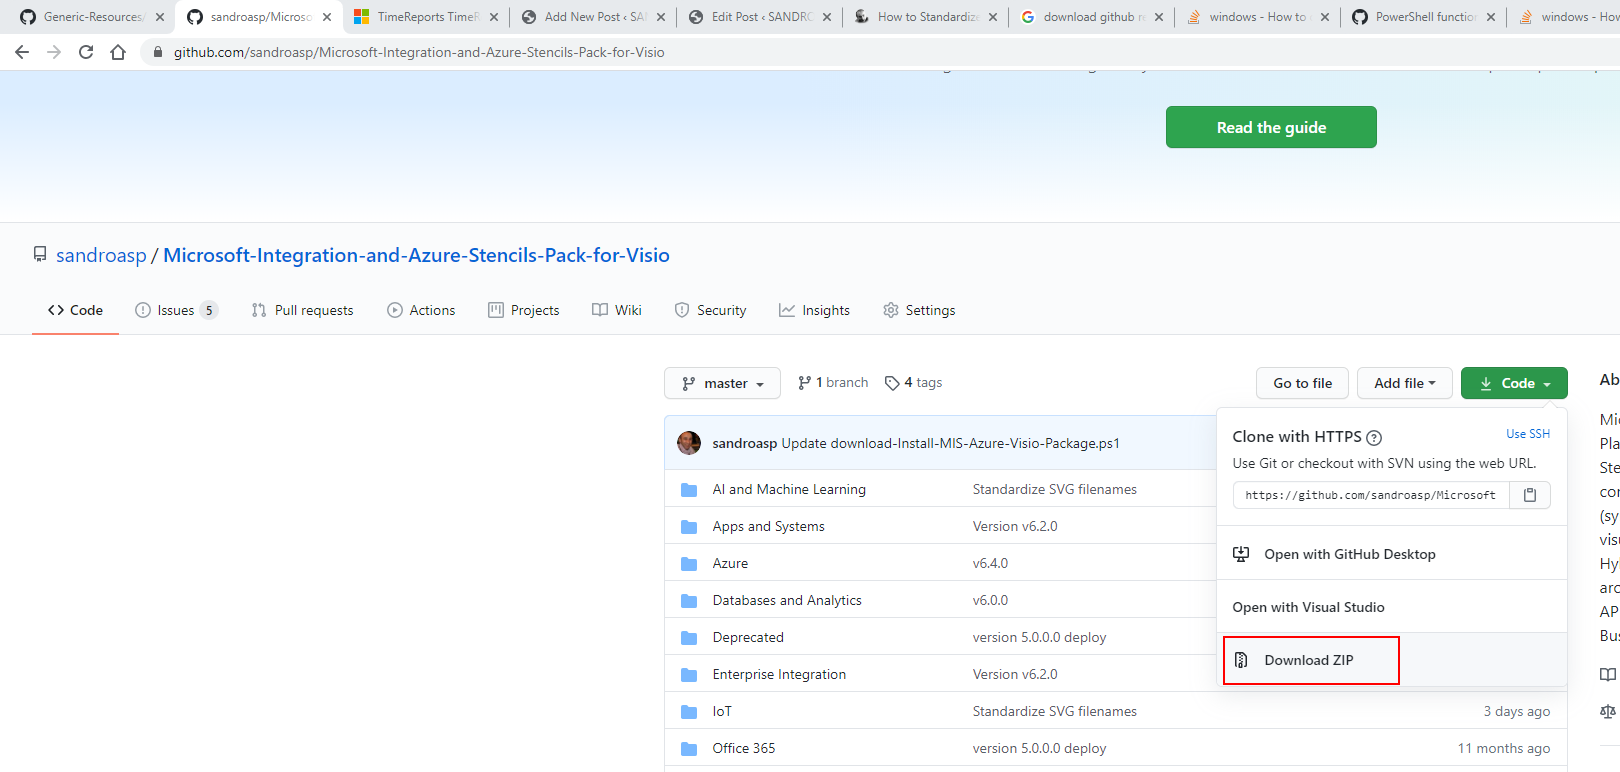The height and width of the screenshot is (772, 1620).
Task: Click the license scale icon in About sidebar
Action: tap(1608, 711)
